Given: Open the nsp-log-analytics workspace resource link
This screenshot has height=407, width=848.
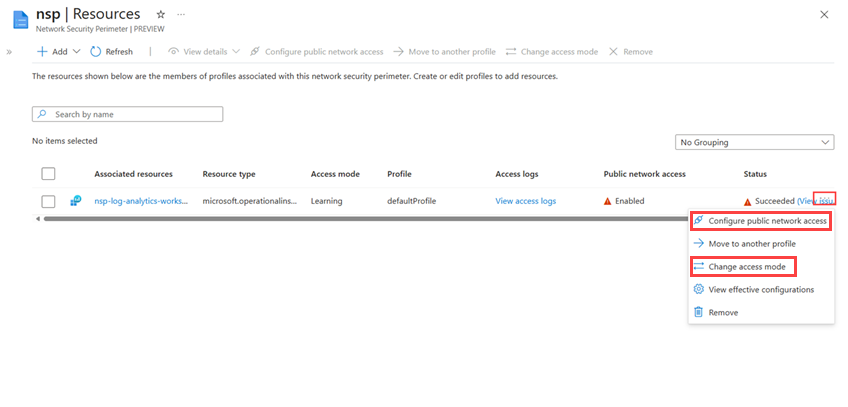Looking at the screenshot, I should pyautogui.click(x=140, y=201).
